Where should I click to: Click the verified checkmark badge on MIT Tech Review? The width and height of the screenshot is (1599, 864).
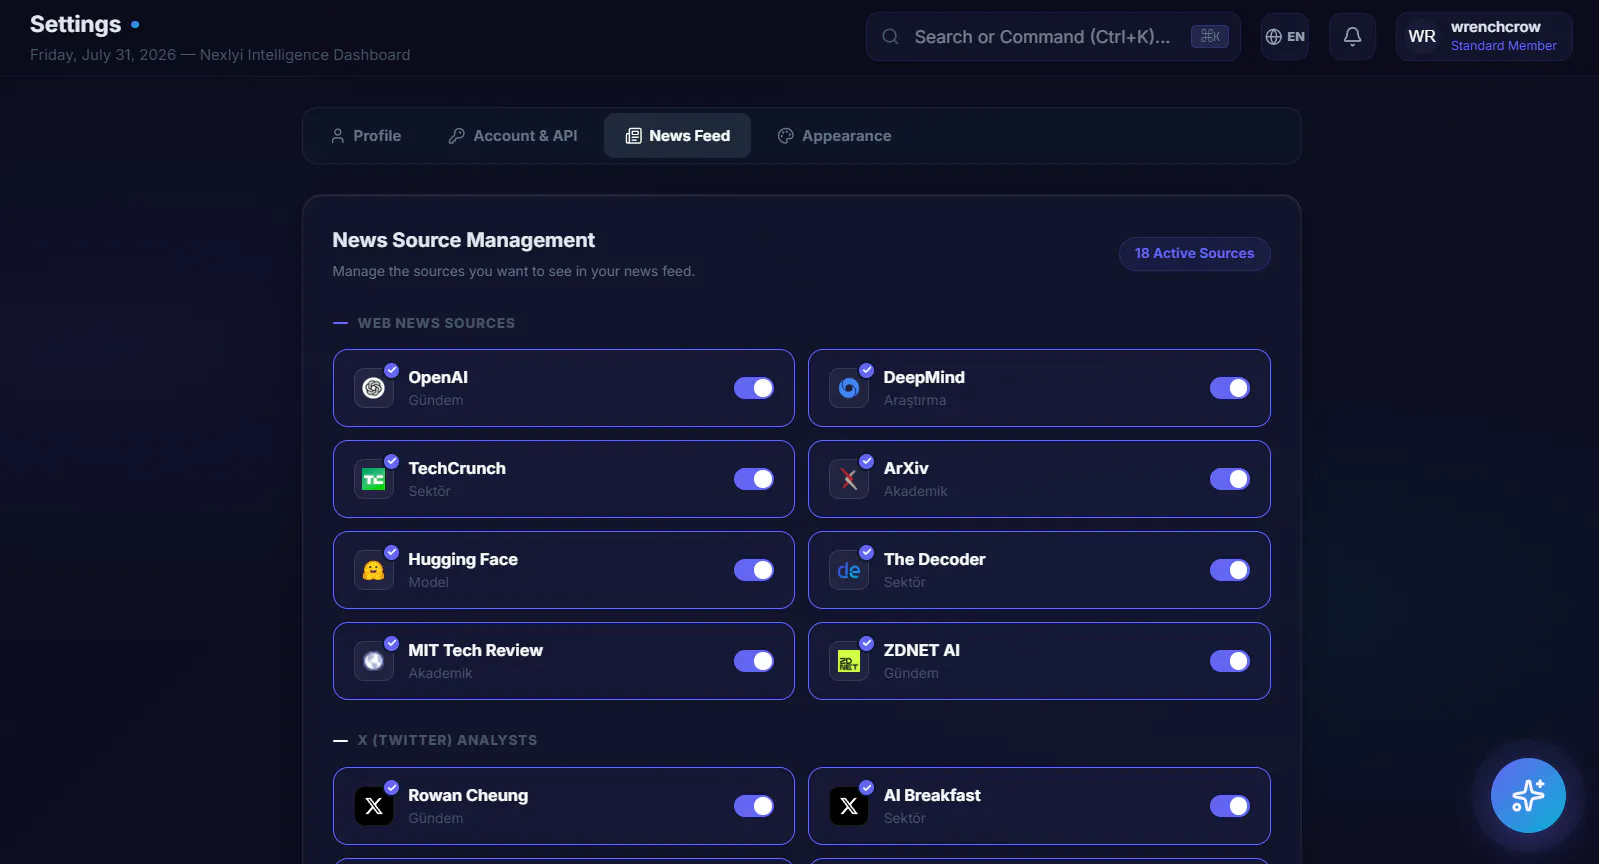(392, 643)
